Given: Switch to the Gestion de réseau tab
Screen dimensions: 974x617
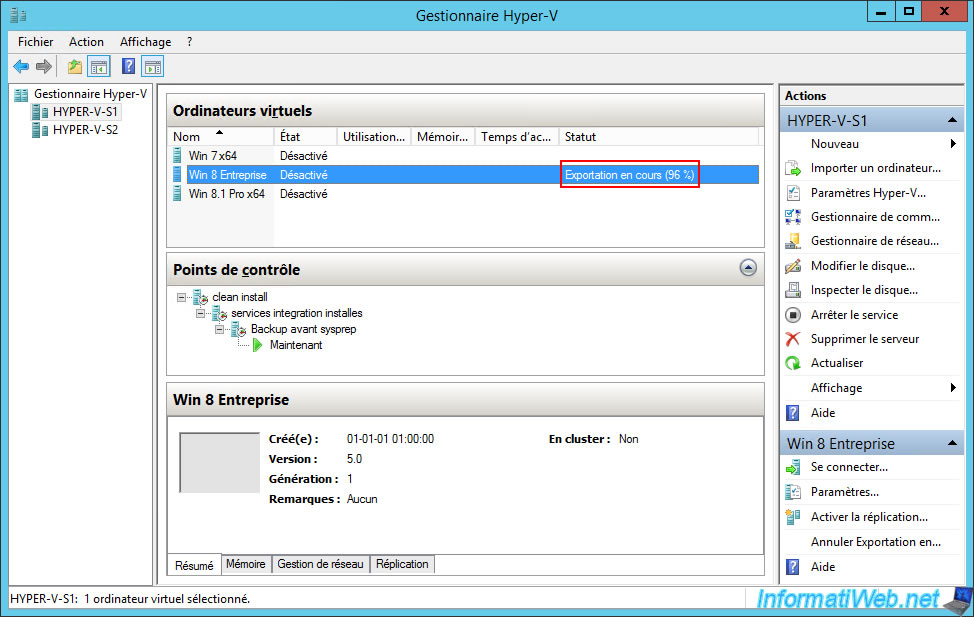Looking at the screenshot, I should coord(320,564).
